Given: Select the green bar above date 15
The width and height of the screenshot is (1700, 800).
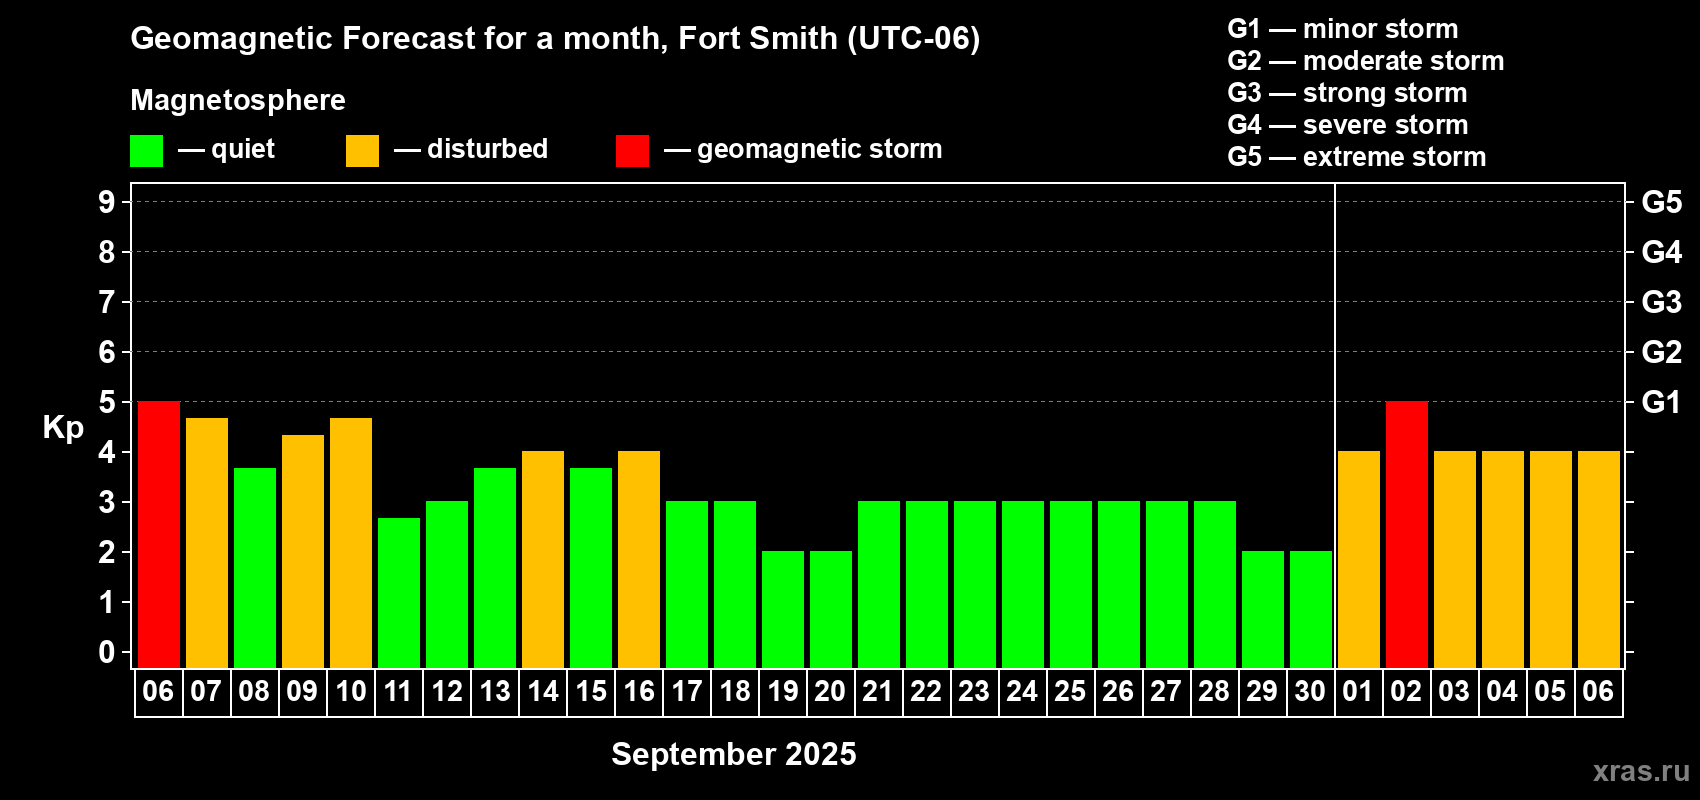Looking at the screenshot, I should point(591,568).
